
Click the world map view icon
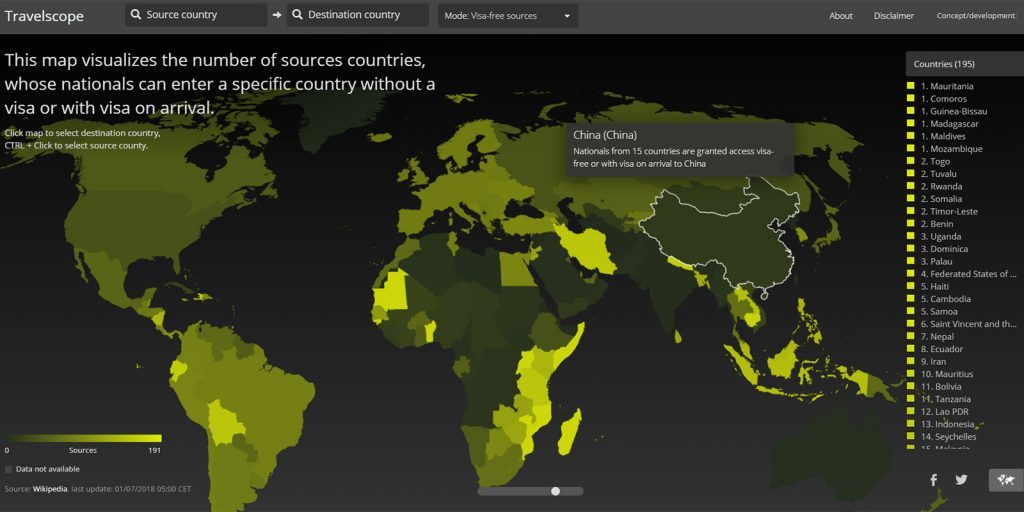(x=1005, y=480)
